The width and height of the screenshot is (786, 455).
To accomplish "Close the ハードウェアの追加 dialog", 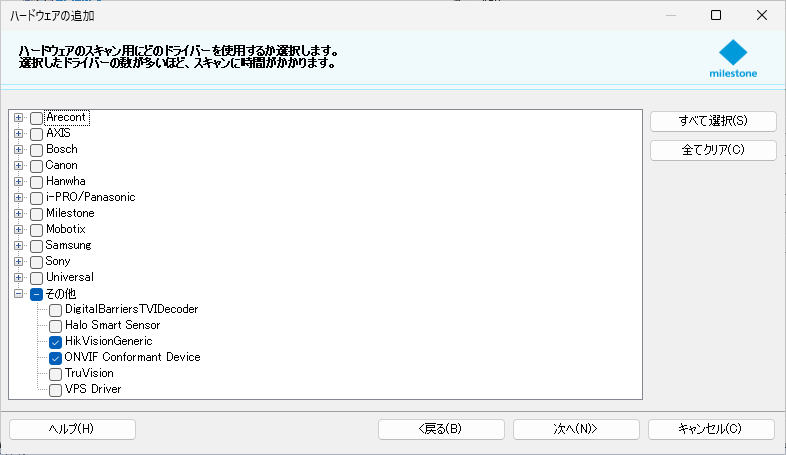I will tap(762, 16).
